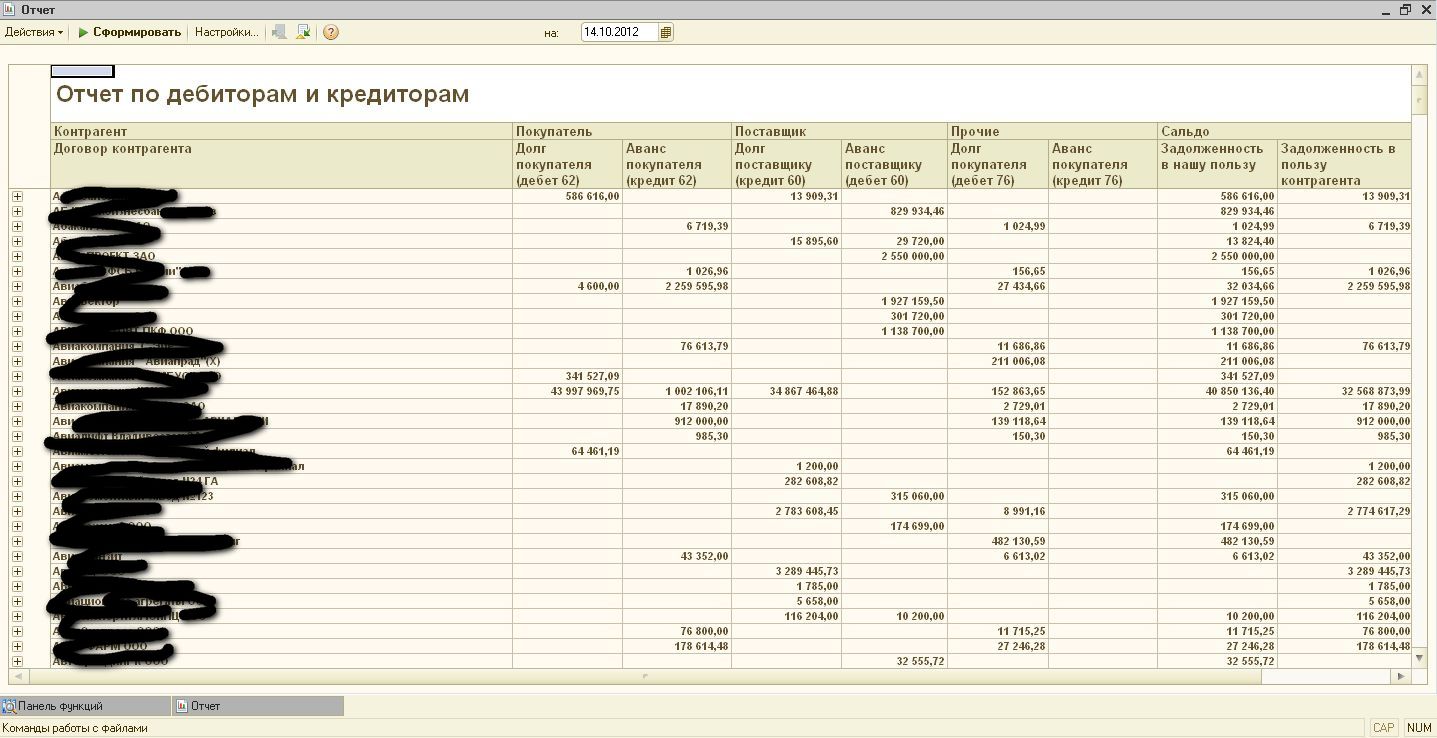
Task: Click the CAP indicator in the status bar
Action: tap(1383, 728)
